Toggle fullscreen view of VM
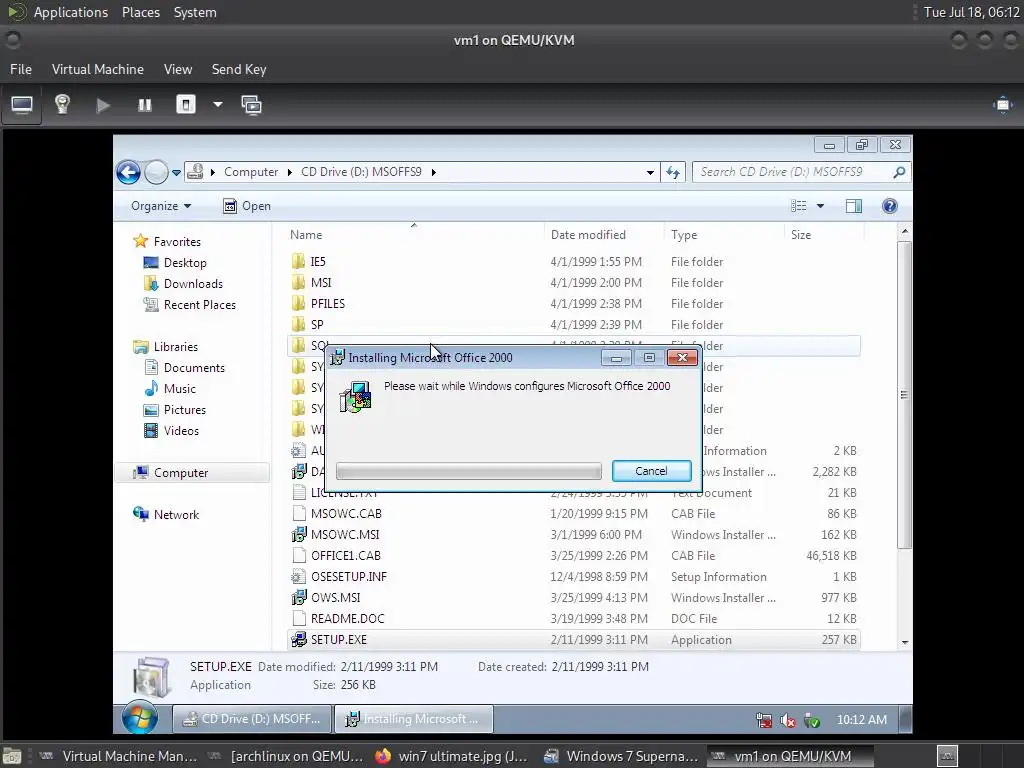The height and width of the screenshot is (768, 1024). pos(1002,105)
